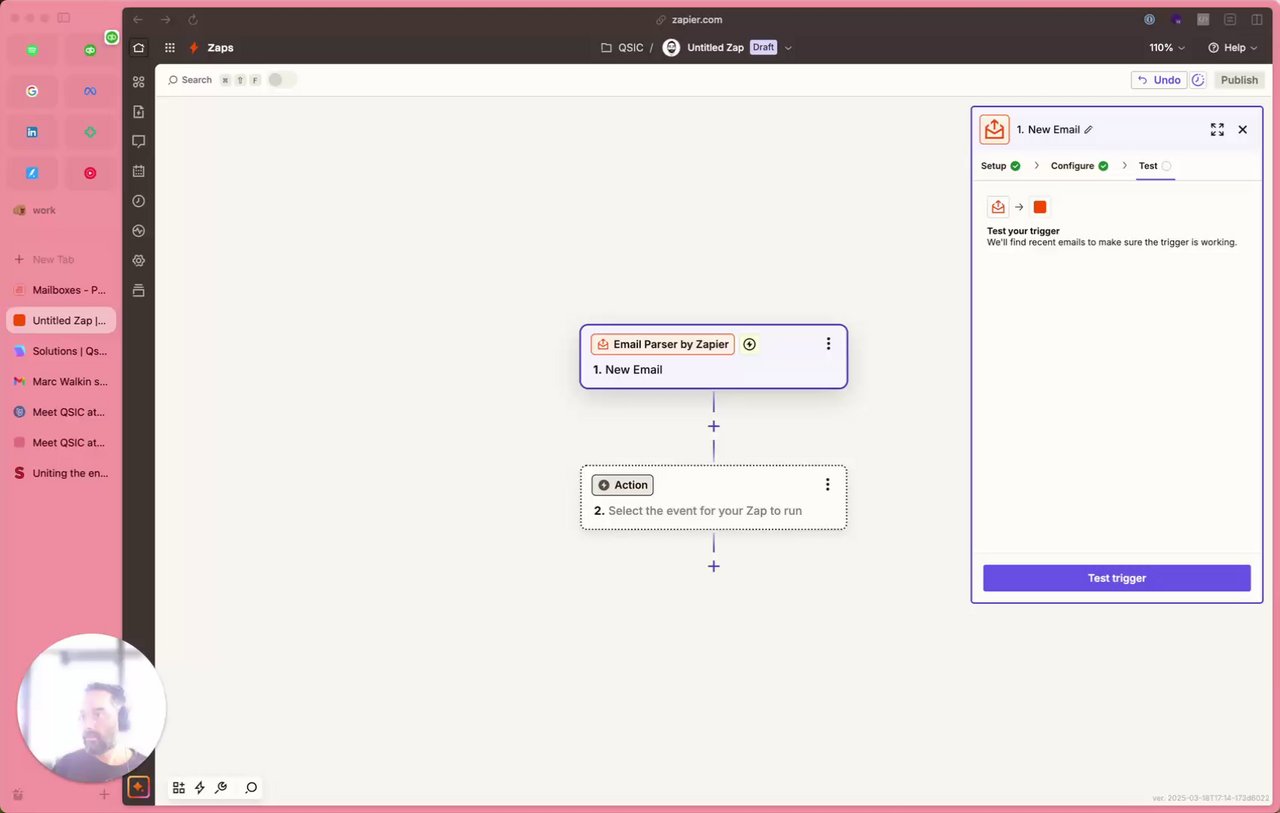The width and height of the screenshot is (1280, 813).
Task: Add a step below the Action card
Action: (x=713, y=566)
